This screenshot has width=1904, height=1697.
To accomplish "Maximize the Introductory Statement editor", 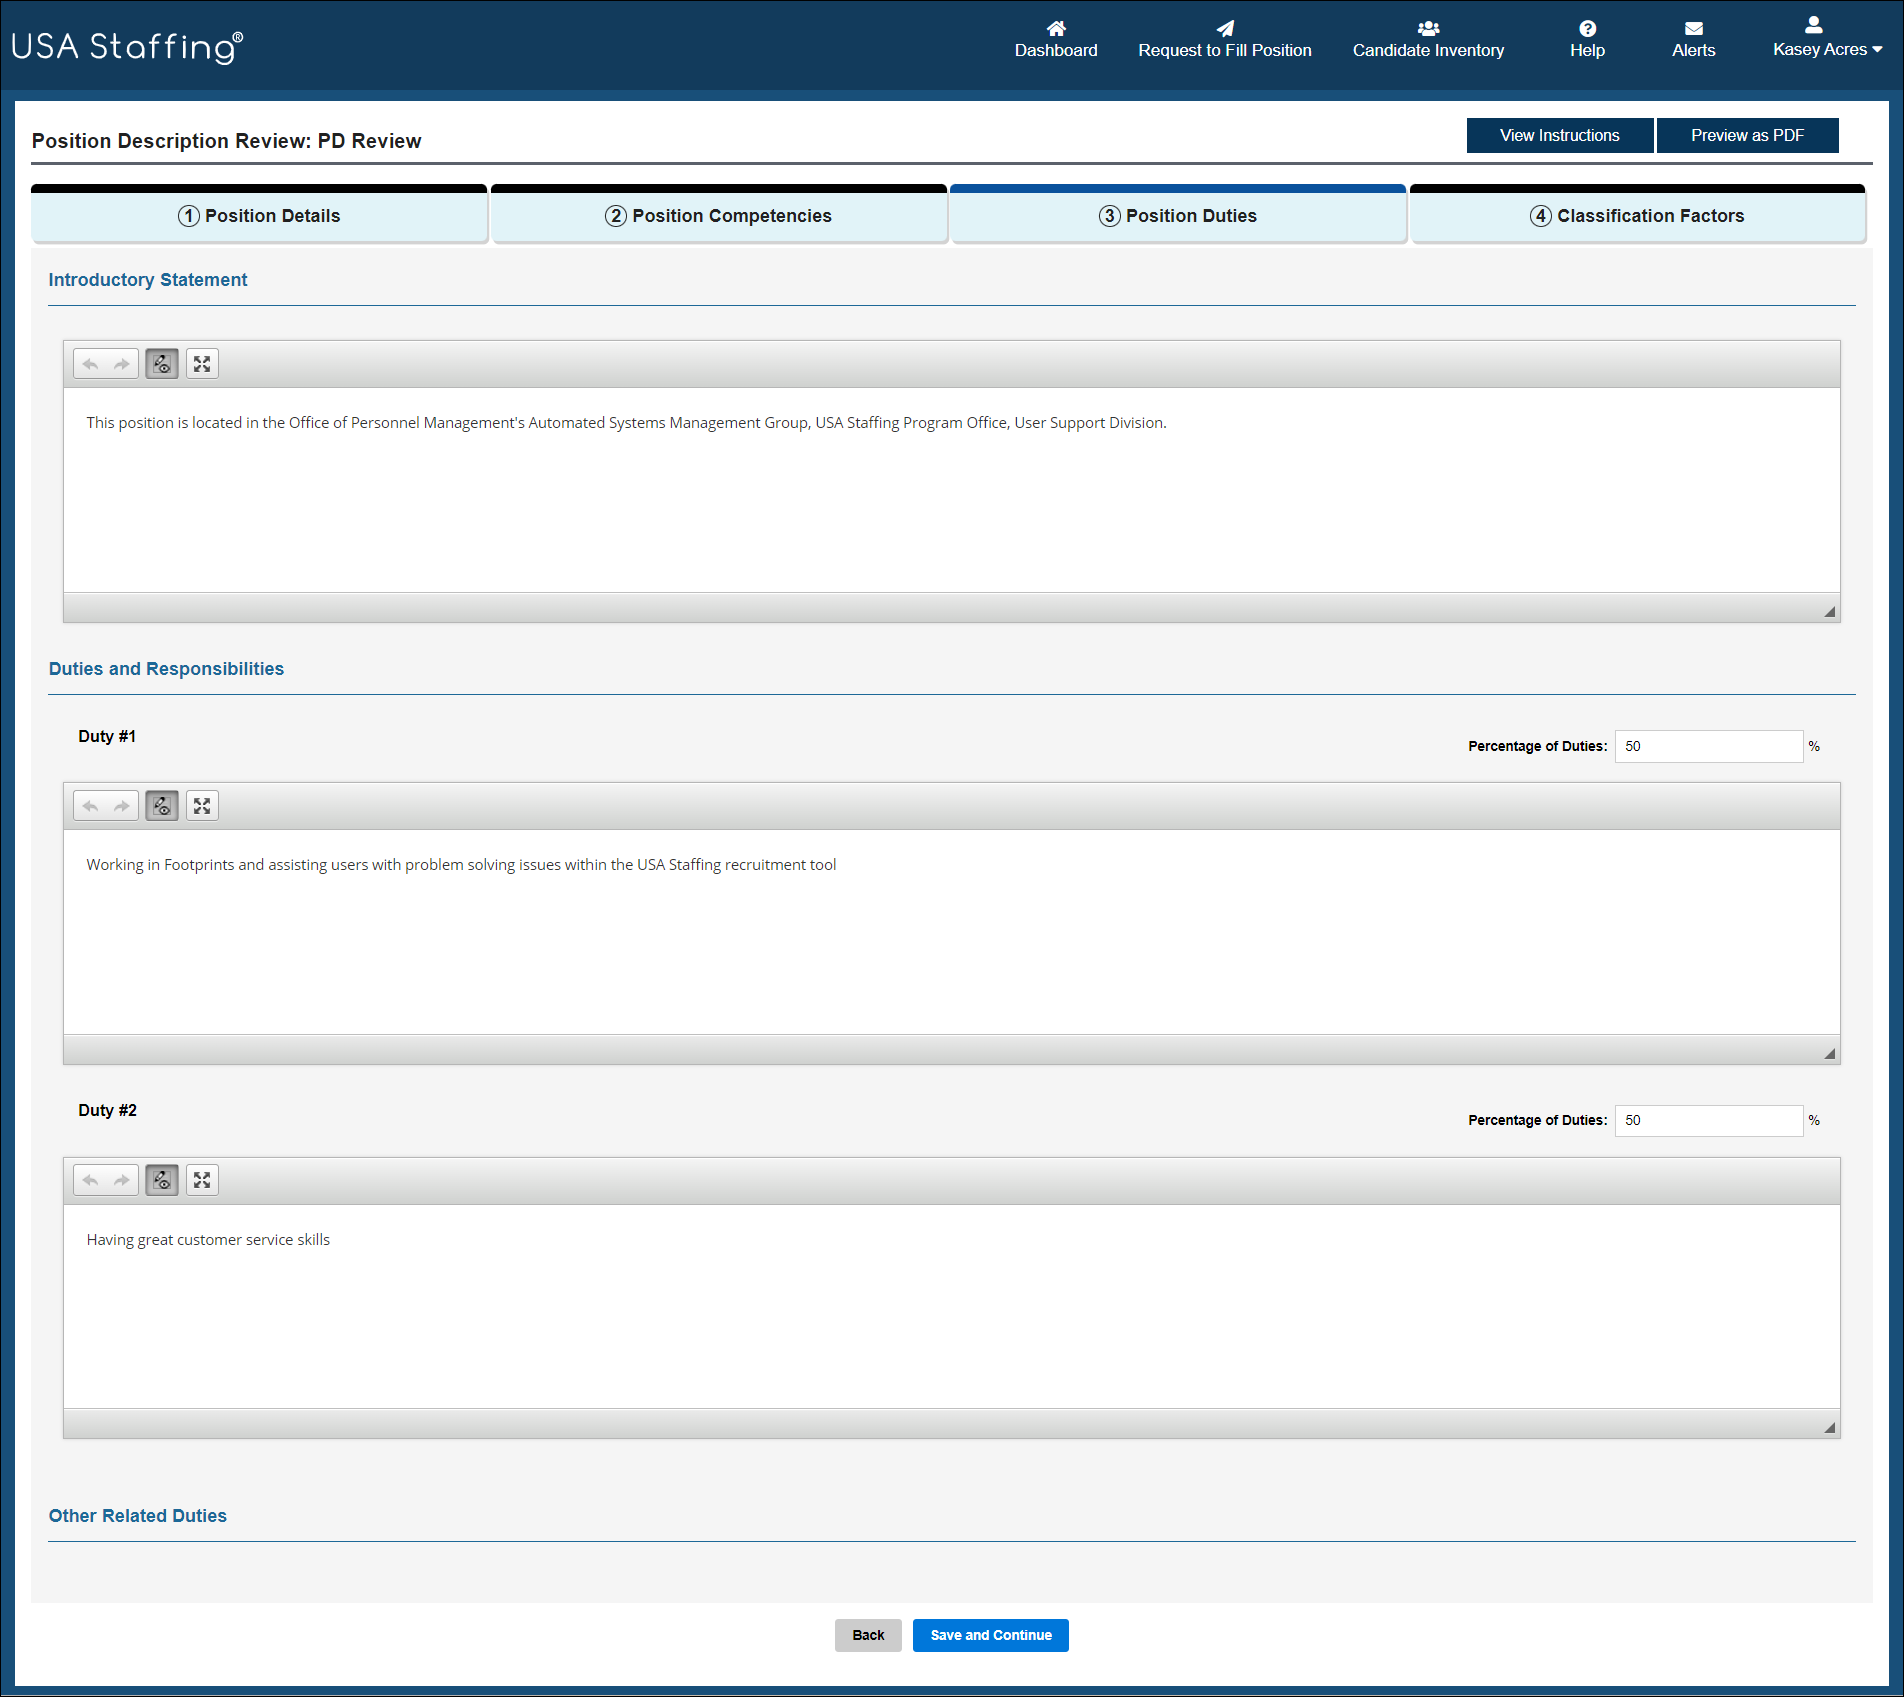I will [202, 364].
